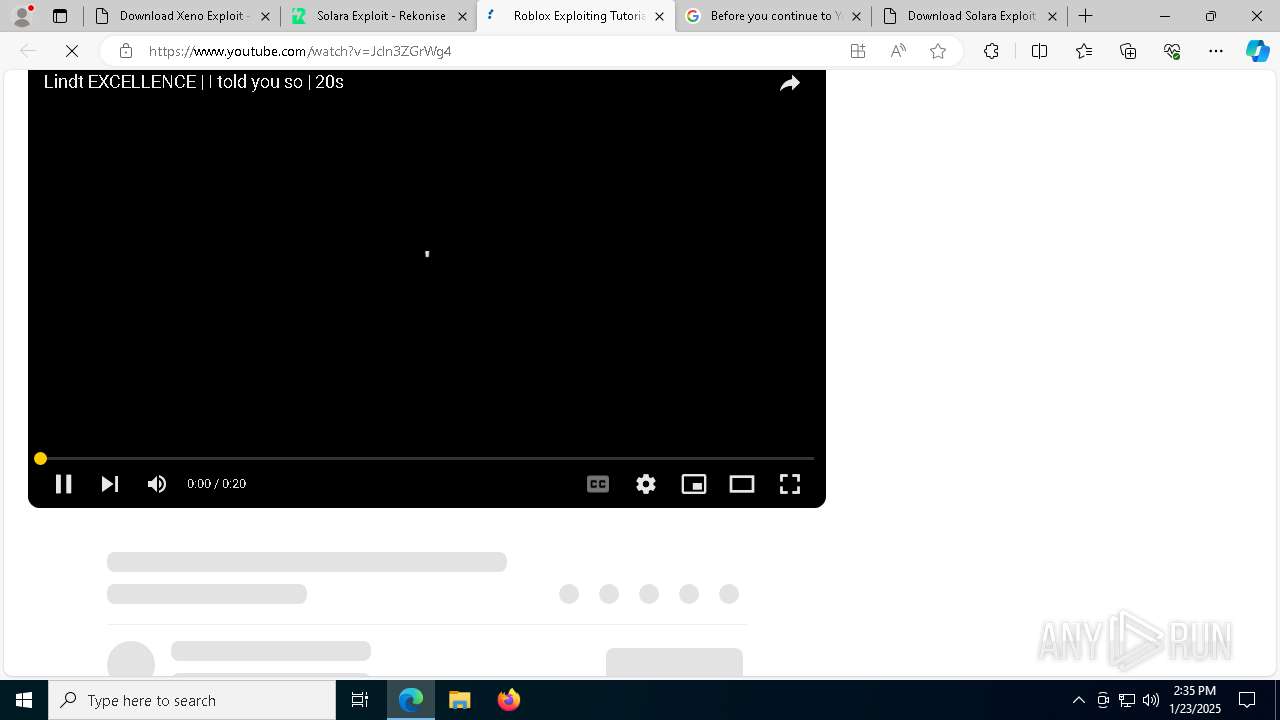The image size is (1280, 720).
Task: Open Collections panel
Action: coord(1128,51)
